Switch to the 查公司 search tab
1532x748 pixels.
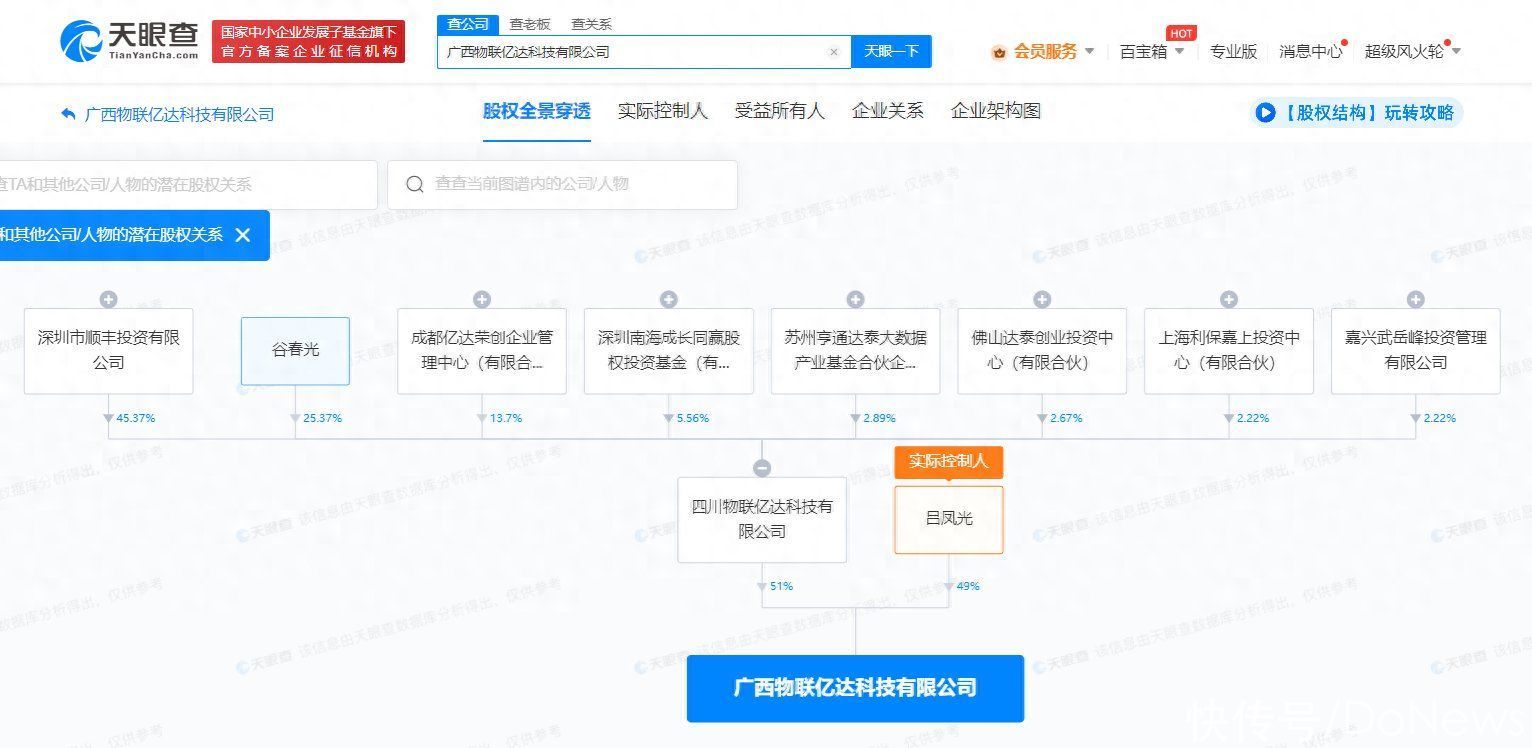click(x=468, y=24)
